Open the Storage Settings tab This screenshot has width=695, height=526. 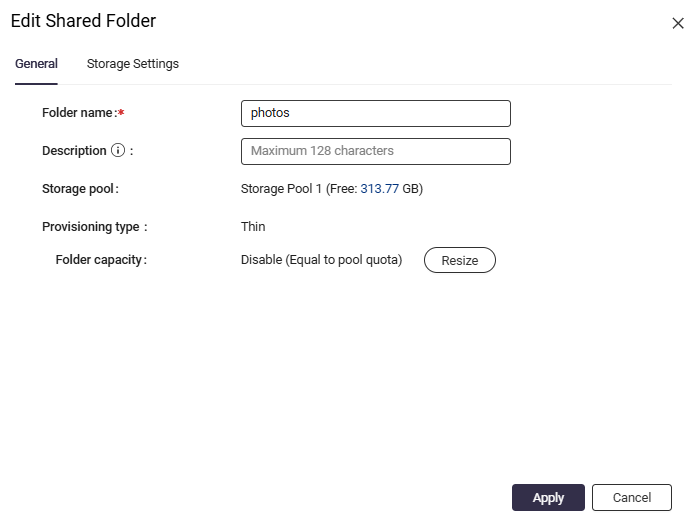[133, 64]
